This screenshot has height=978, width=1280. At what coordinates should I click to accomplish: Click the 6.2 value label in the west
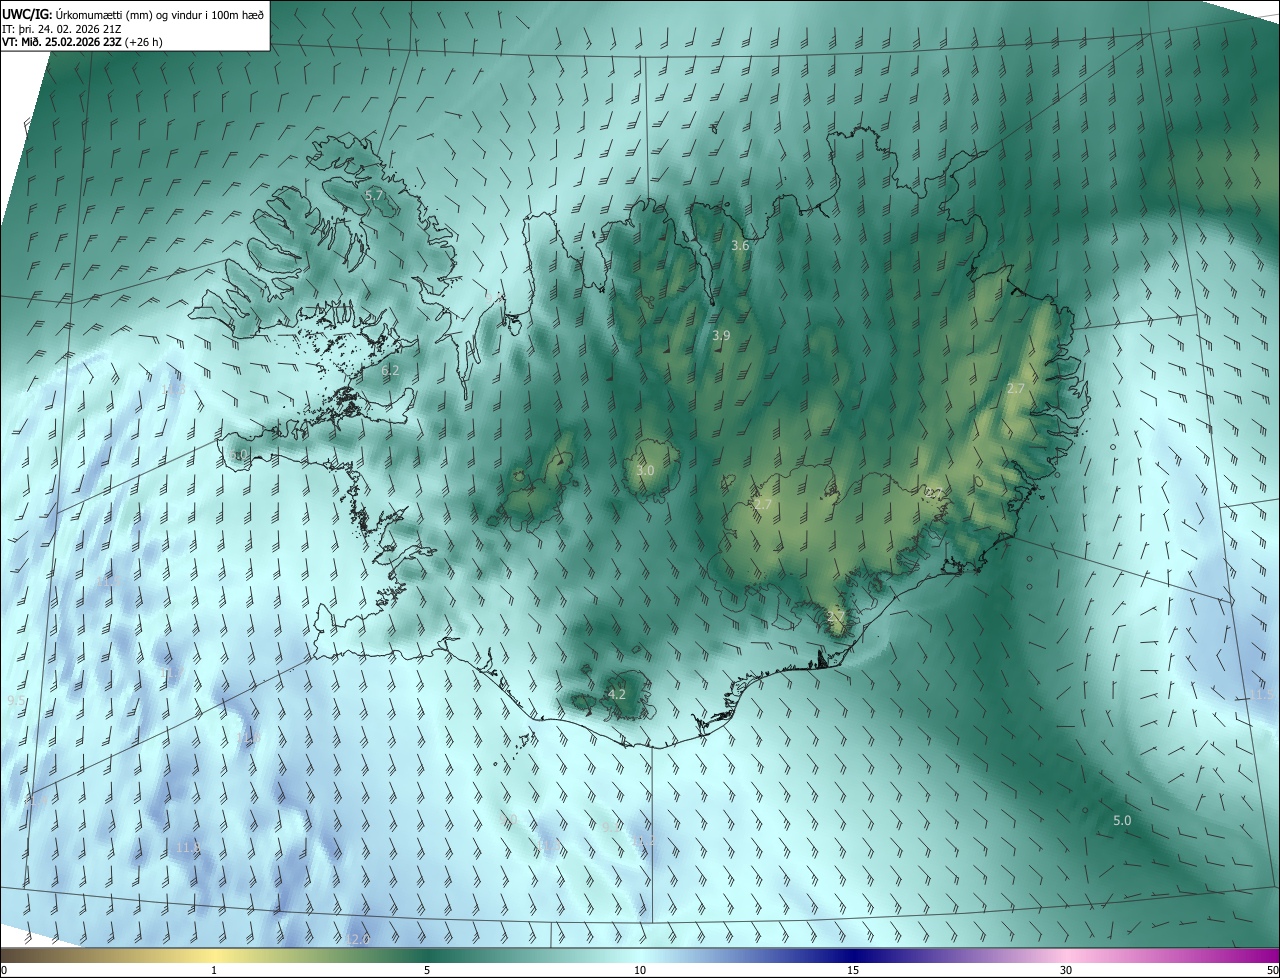pos(390,370)
